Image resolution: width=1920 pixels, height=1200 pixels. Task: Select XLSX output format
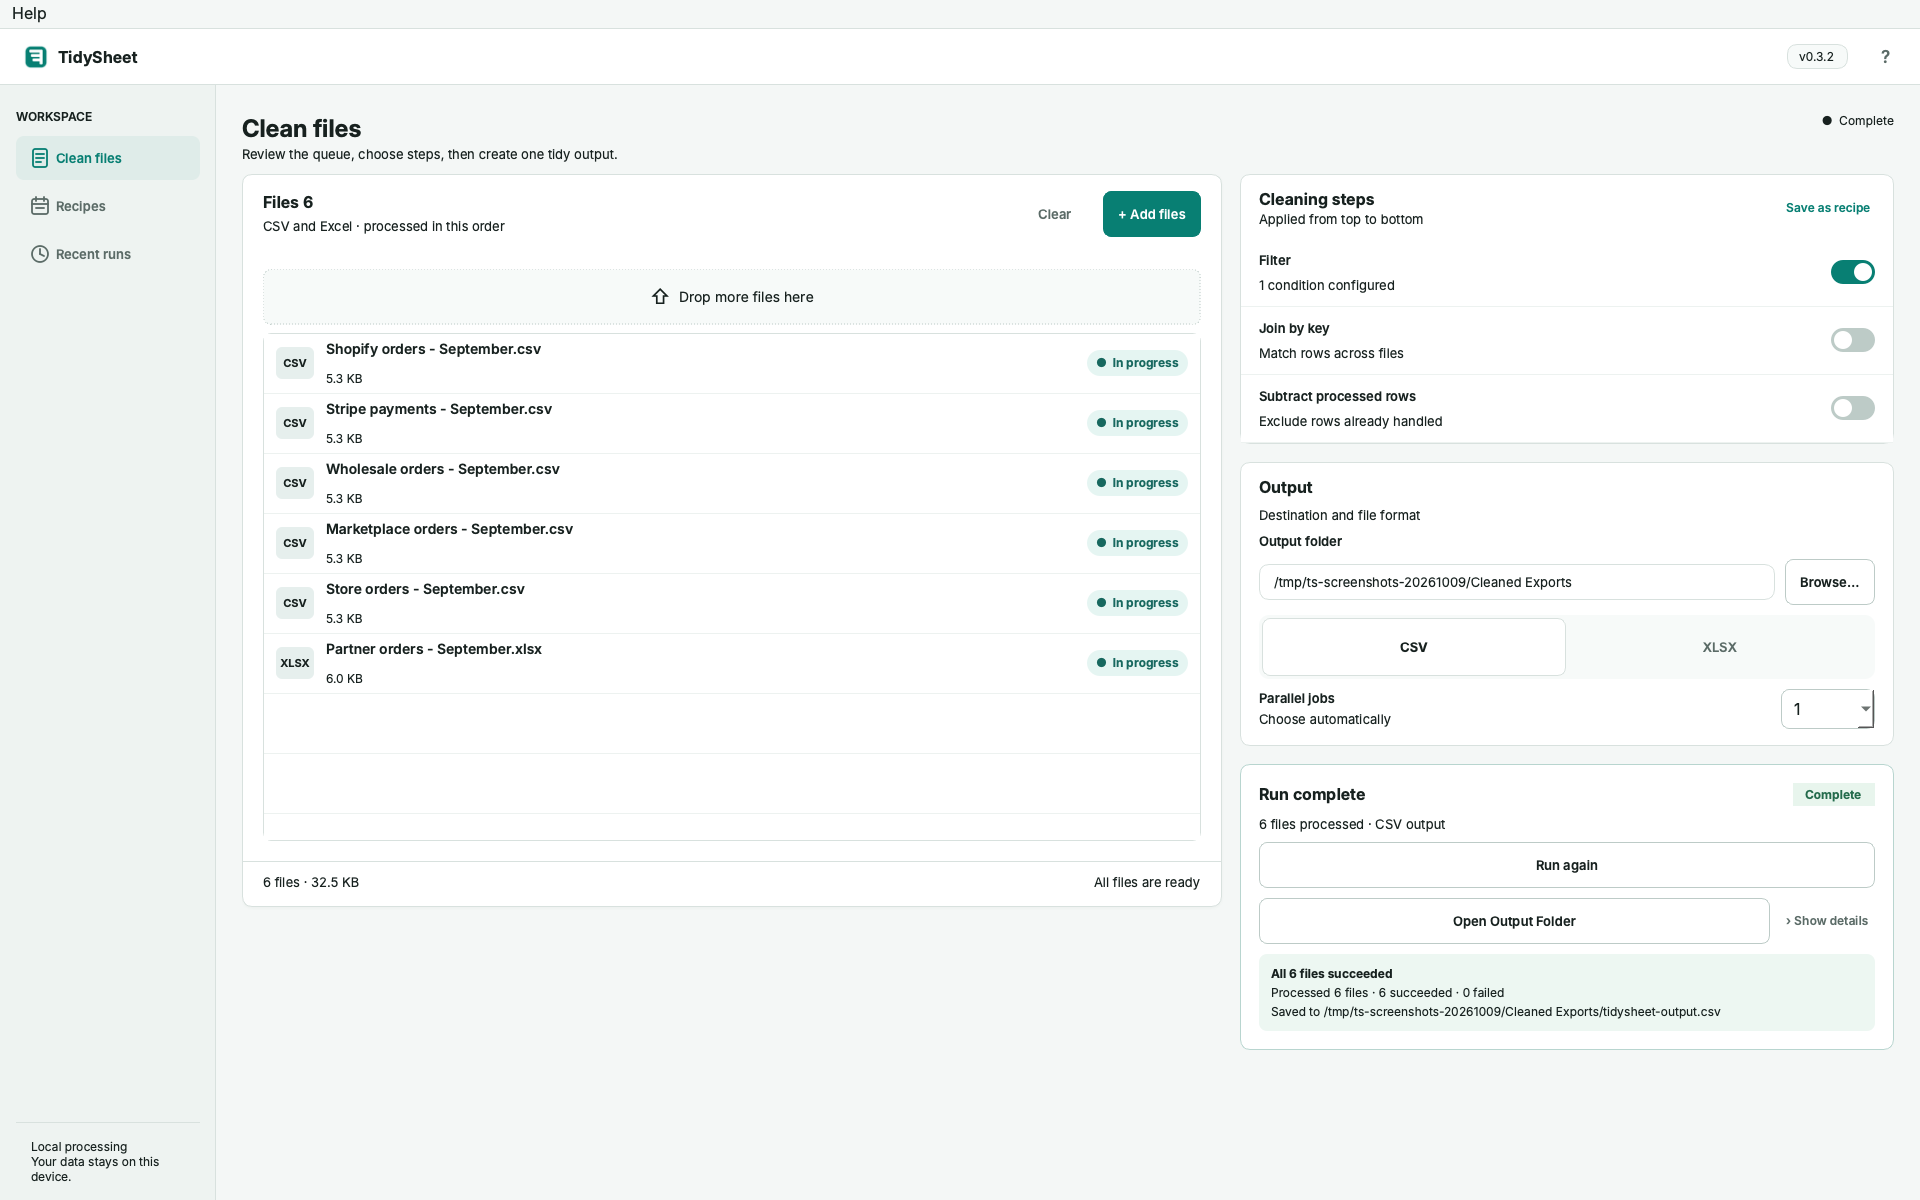[x=1719, y=647]
